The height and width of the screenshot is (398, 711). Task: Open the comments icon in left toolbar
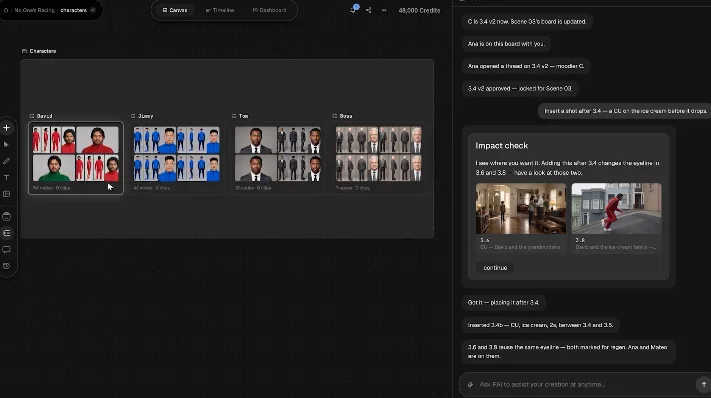(6, 249)
